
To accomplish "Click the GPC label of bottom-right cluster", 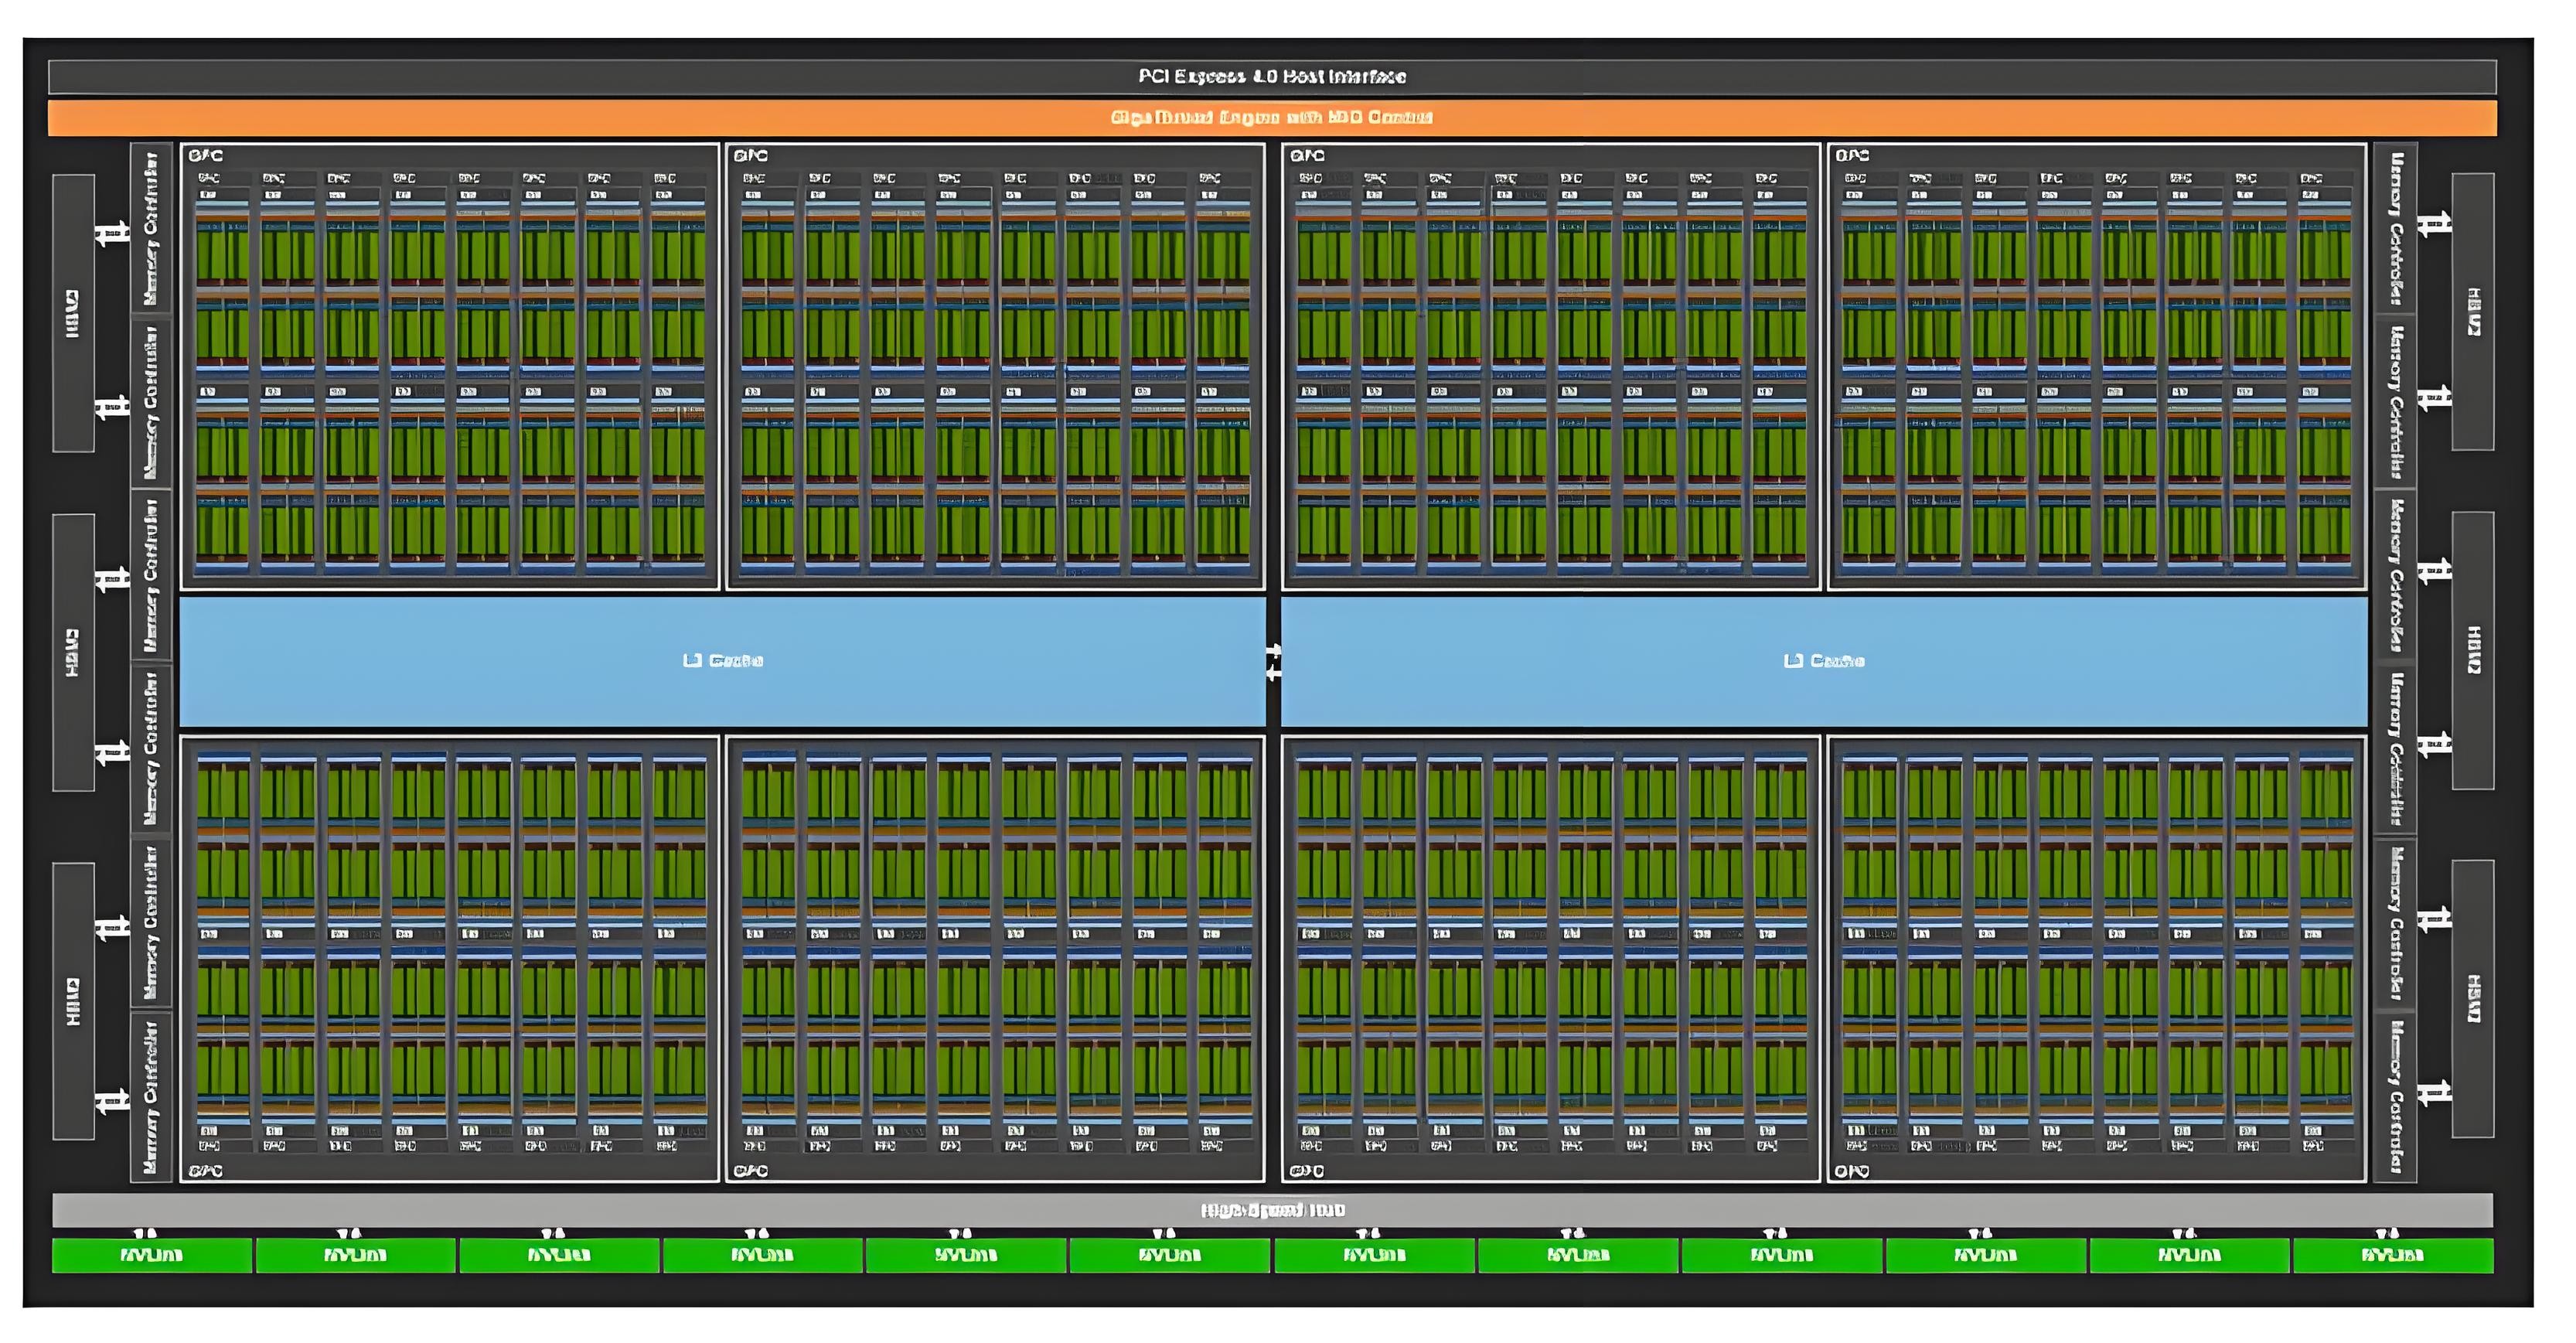I will coord(1852,1170).
